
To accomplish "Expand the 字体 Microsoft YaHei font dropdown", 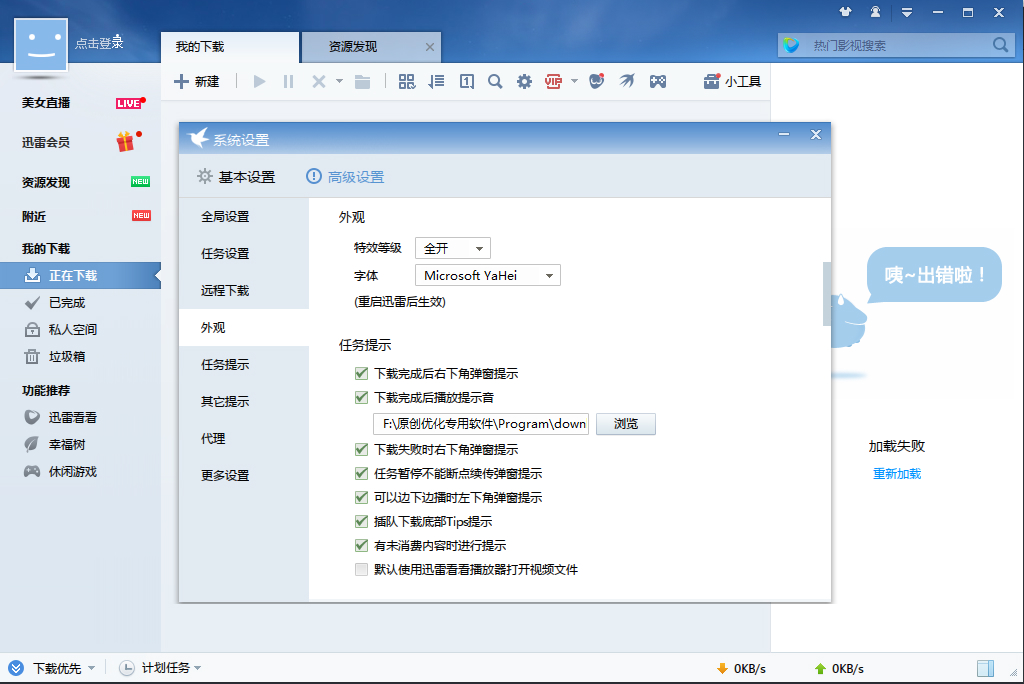I will pos(488,275).
